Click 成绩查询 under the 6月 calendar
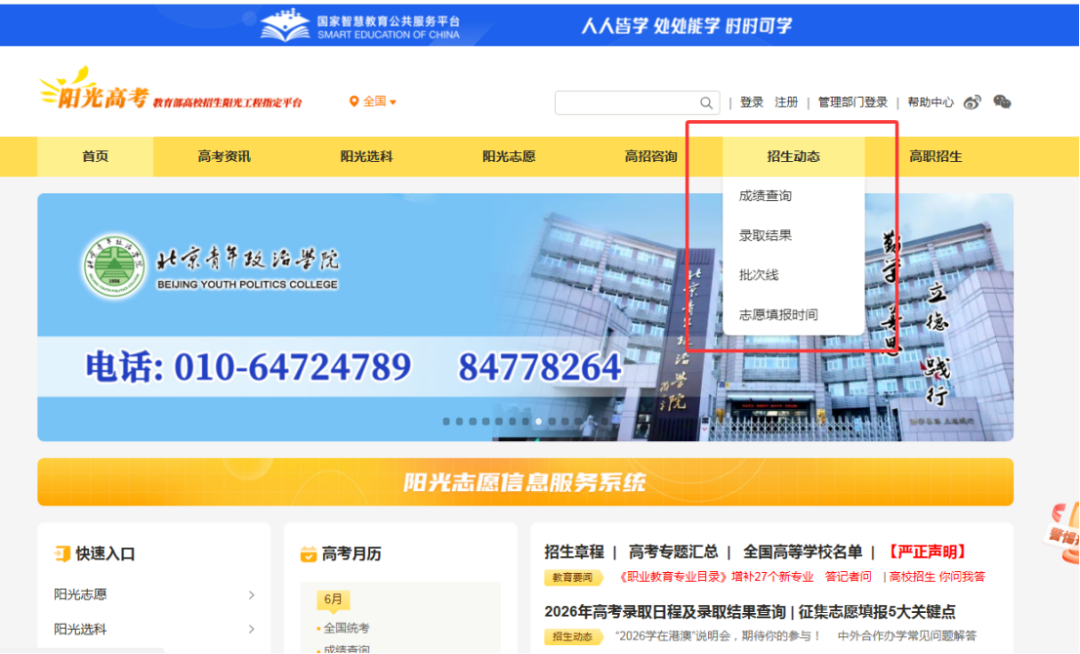The width and height of the screenshot is (1080, 654). 346,648
